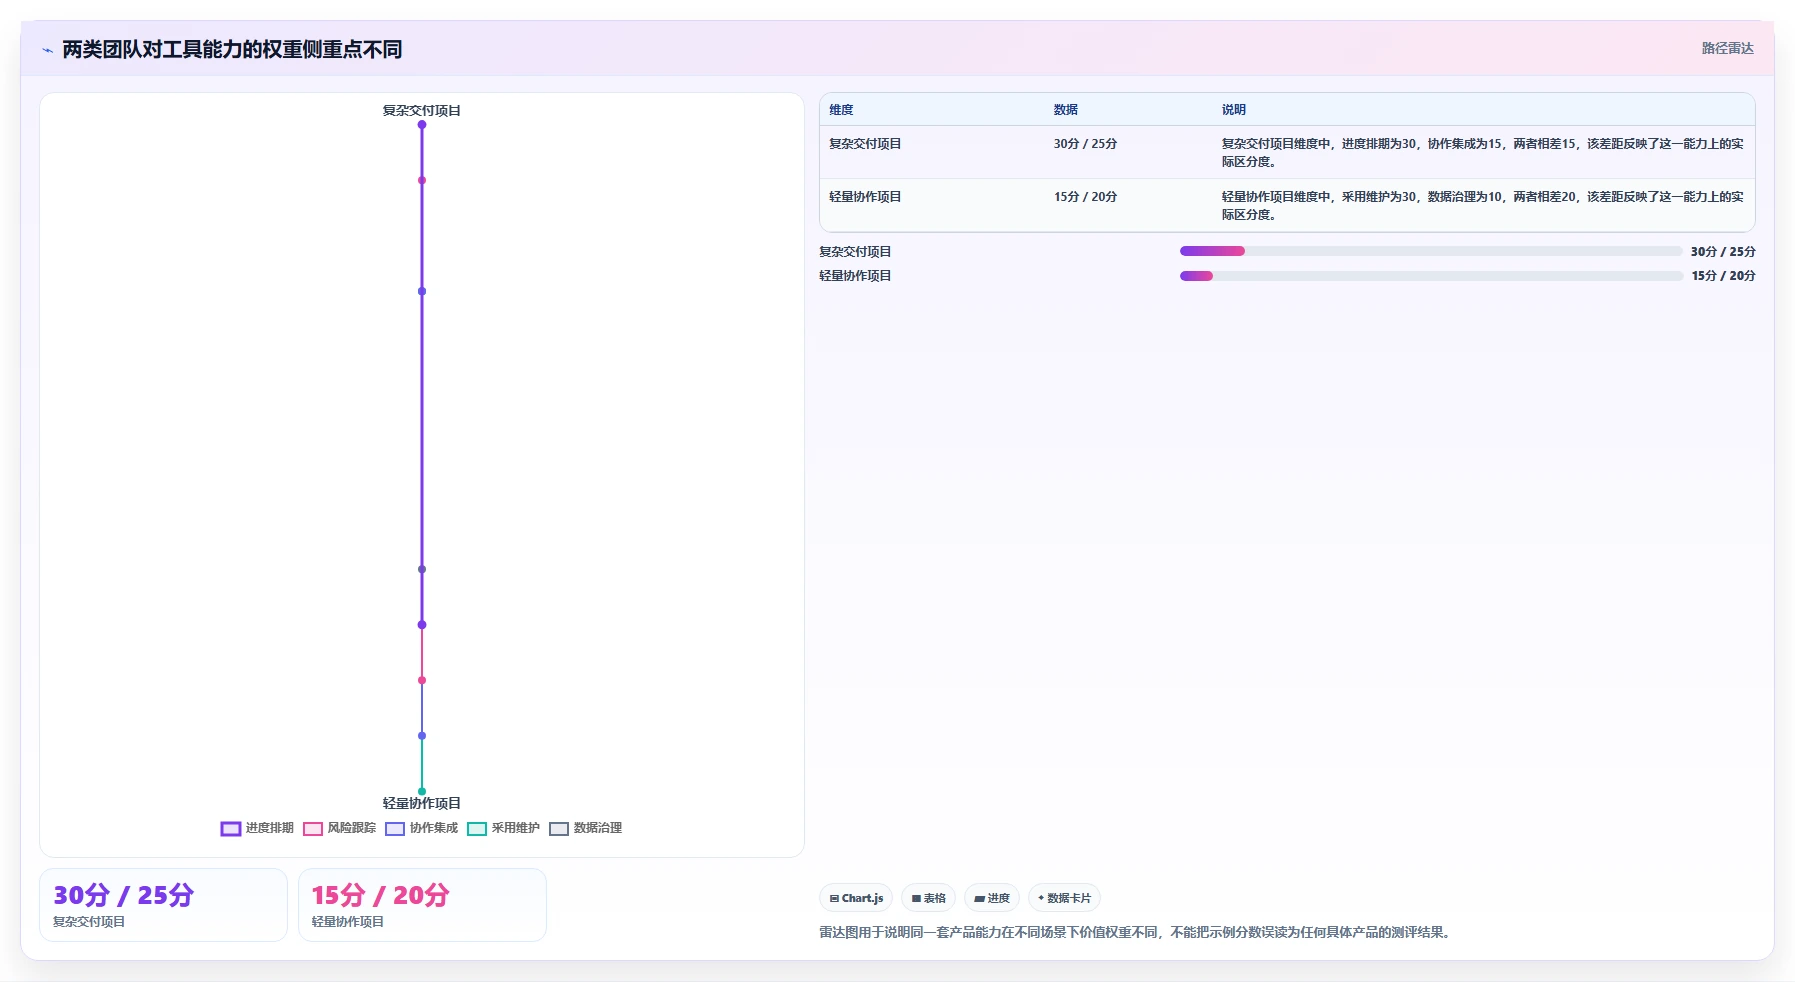1795x982 pixels.
Task: Click the 路径雷达 label in header
Action: pyautogui.click(x=1727, y=48)
